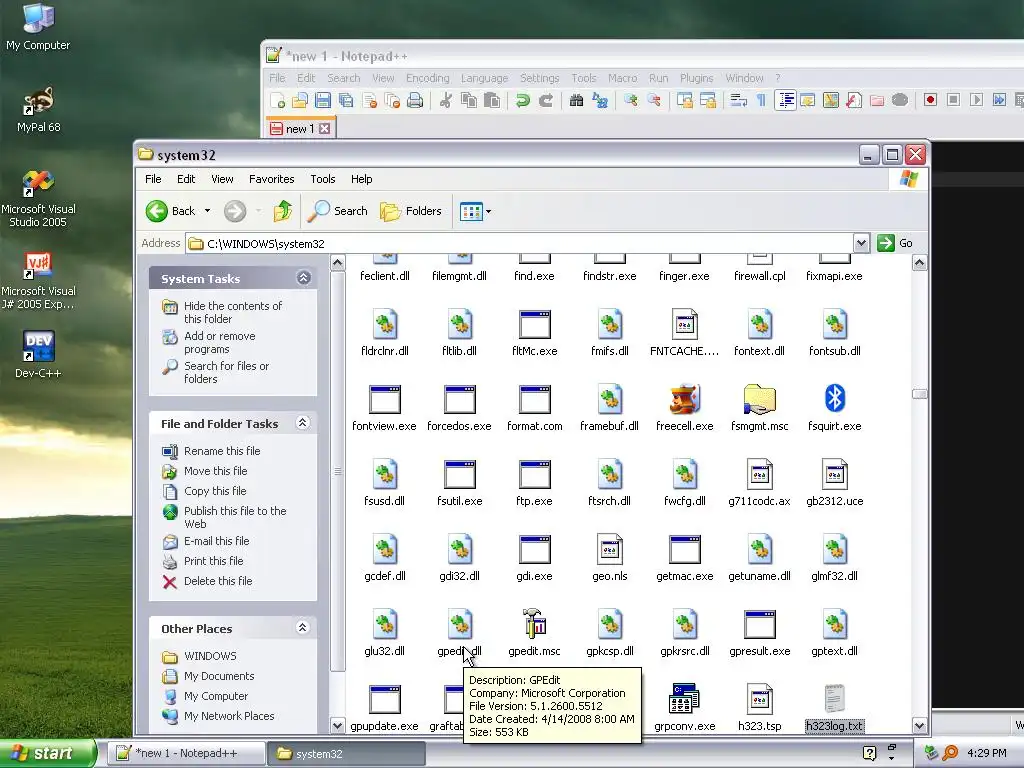Close the 'new 1' tab in Notepad++
Image resolution: width=1024 pixels, height=768 pixels.
pos(325,129)
